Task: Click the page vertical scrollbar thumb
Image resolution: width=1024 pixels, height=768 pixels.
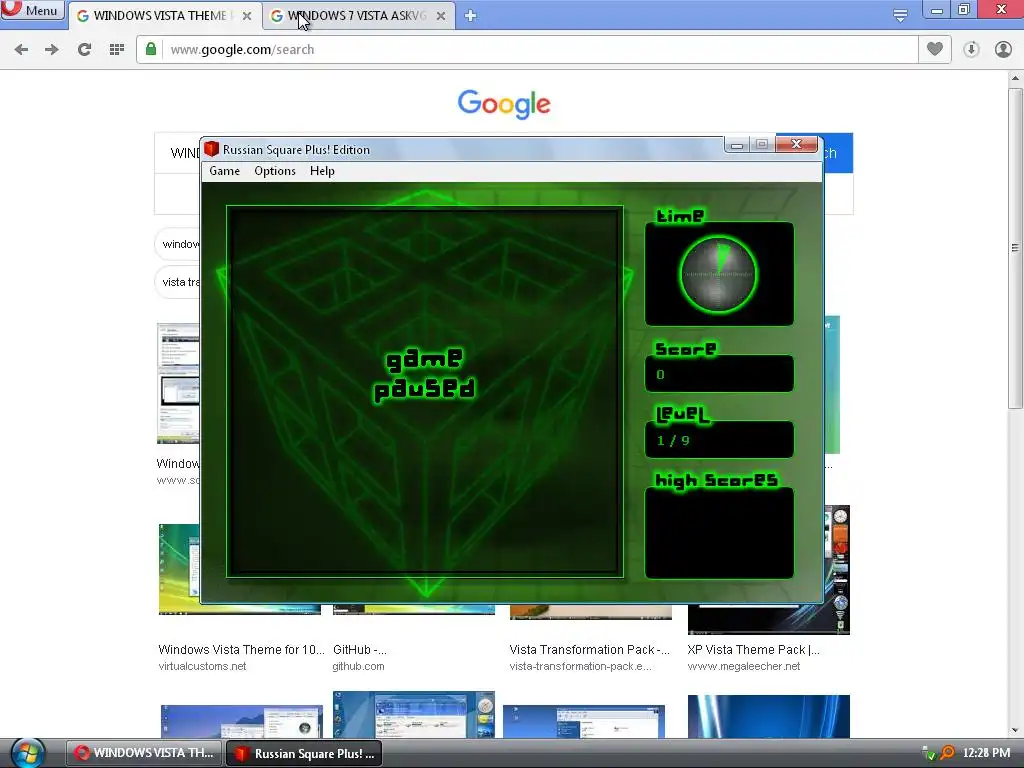Action: tap(1015, 248)
